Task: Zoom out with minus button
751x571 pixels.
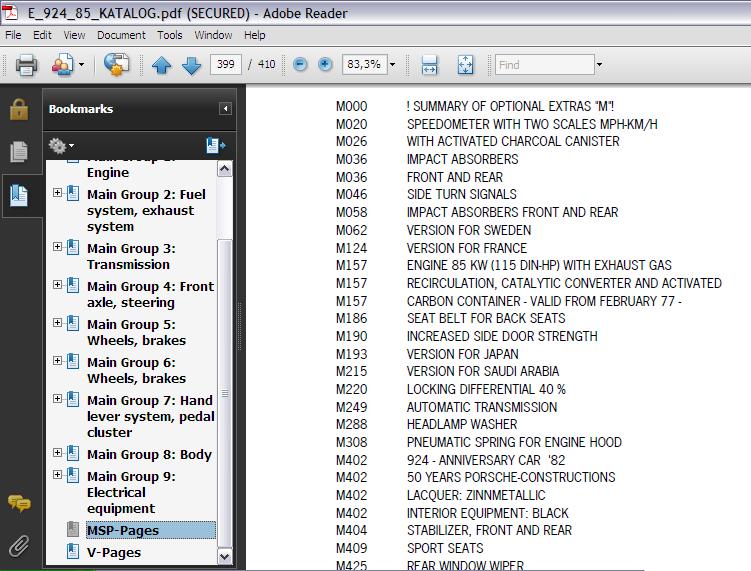Action: pos(300,64)
